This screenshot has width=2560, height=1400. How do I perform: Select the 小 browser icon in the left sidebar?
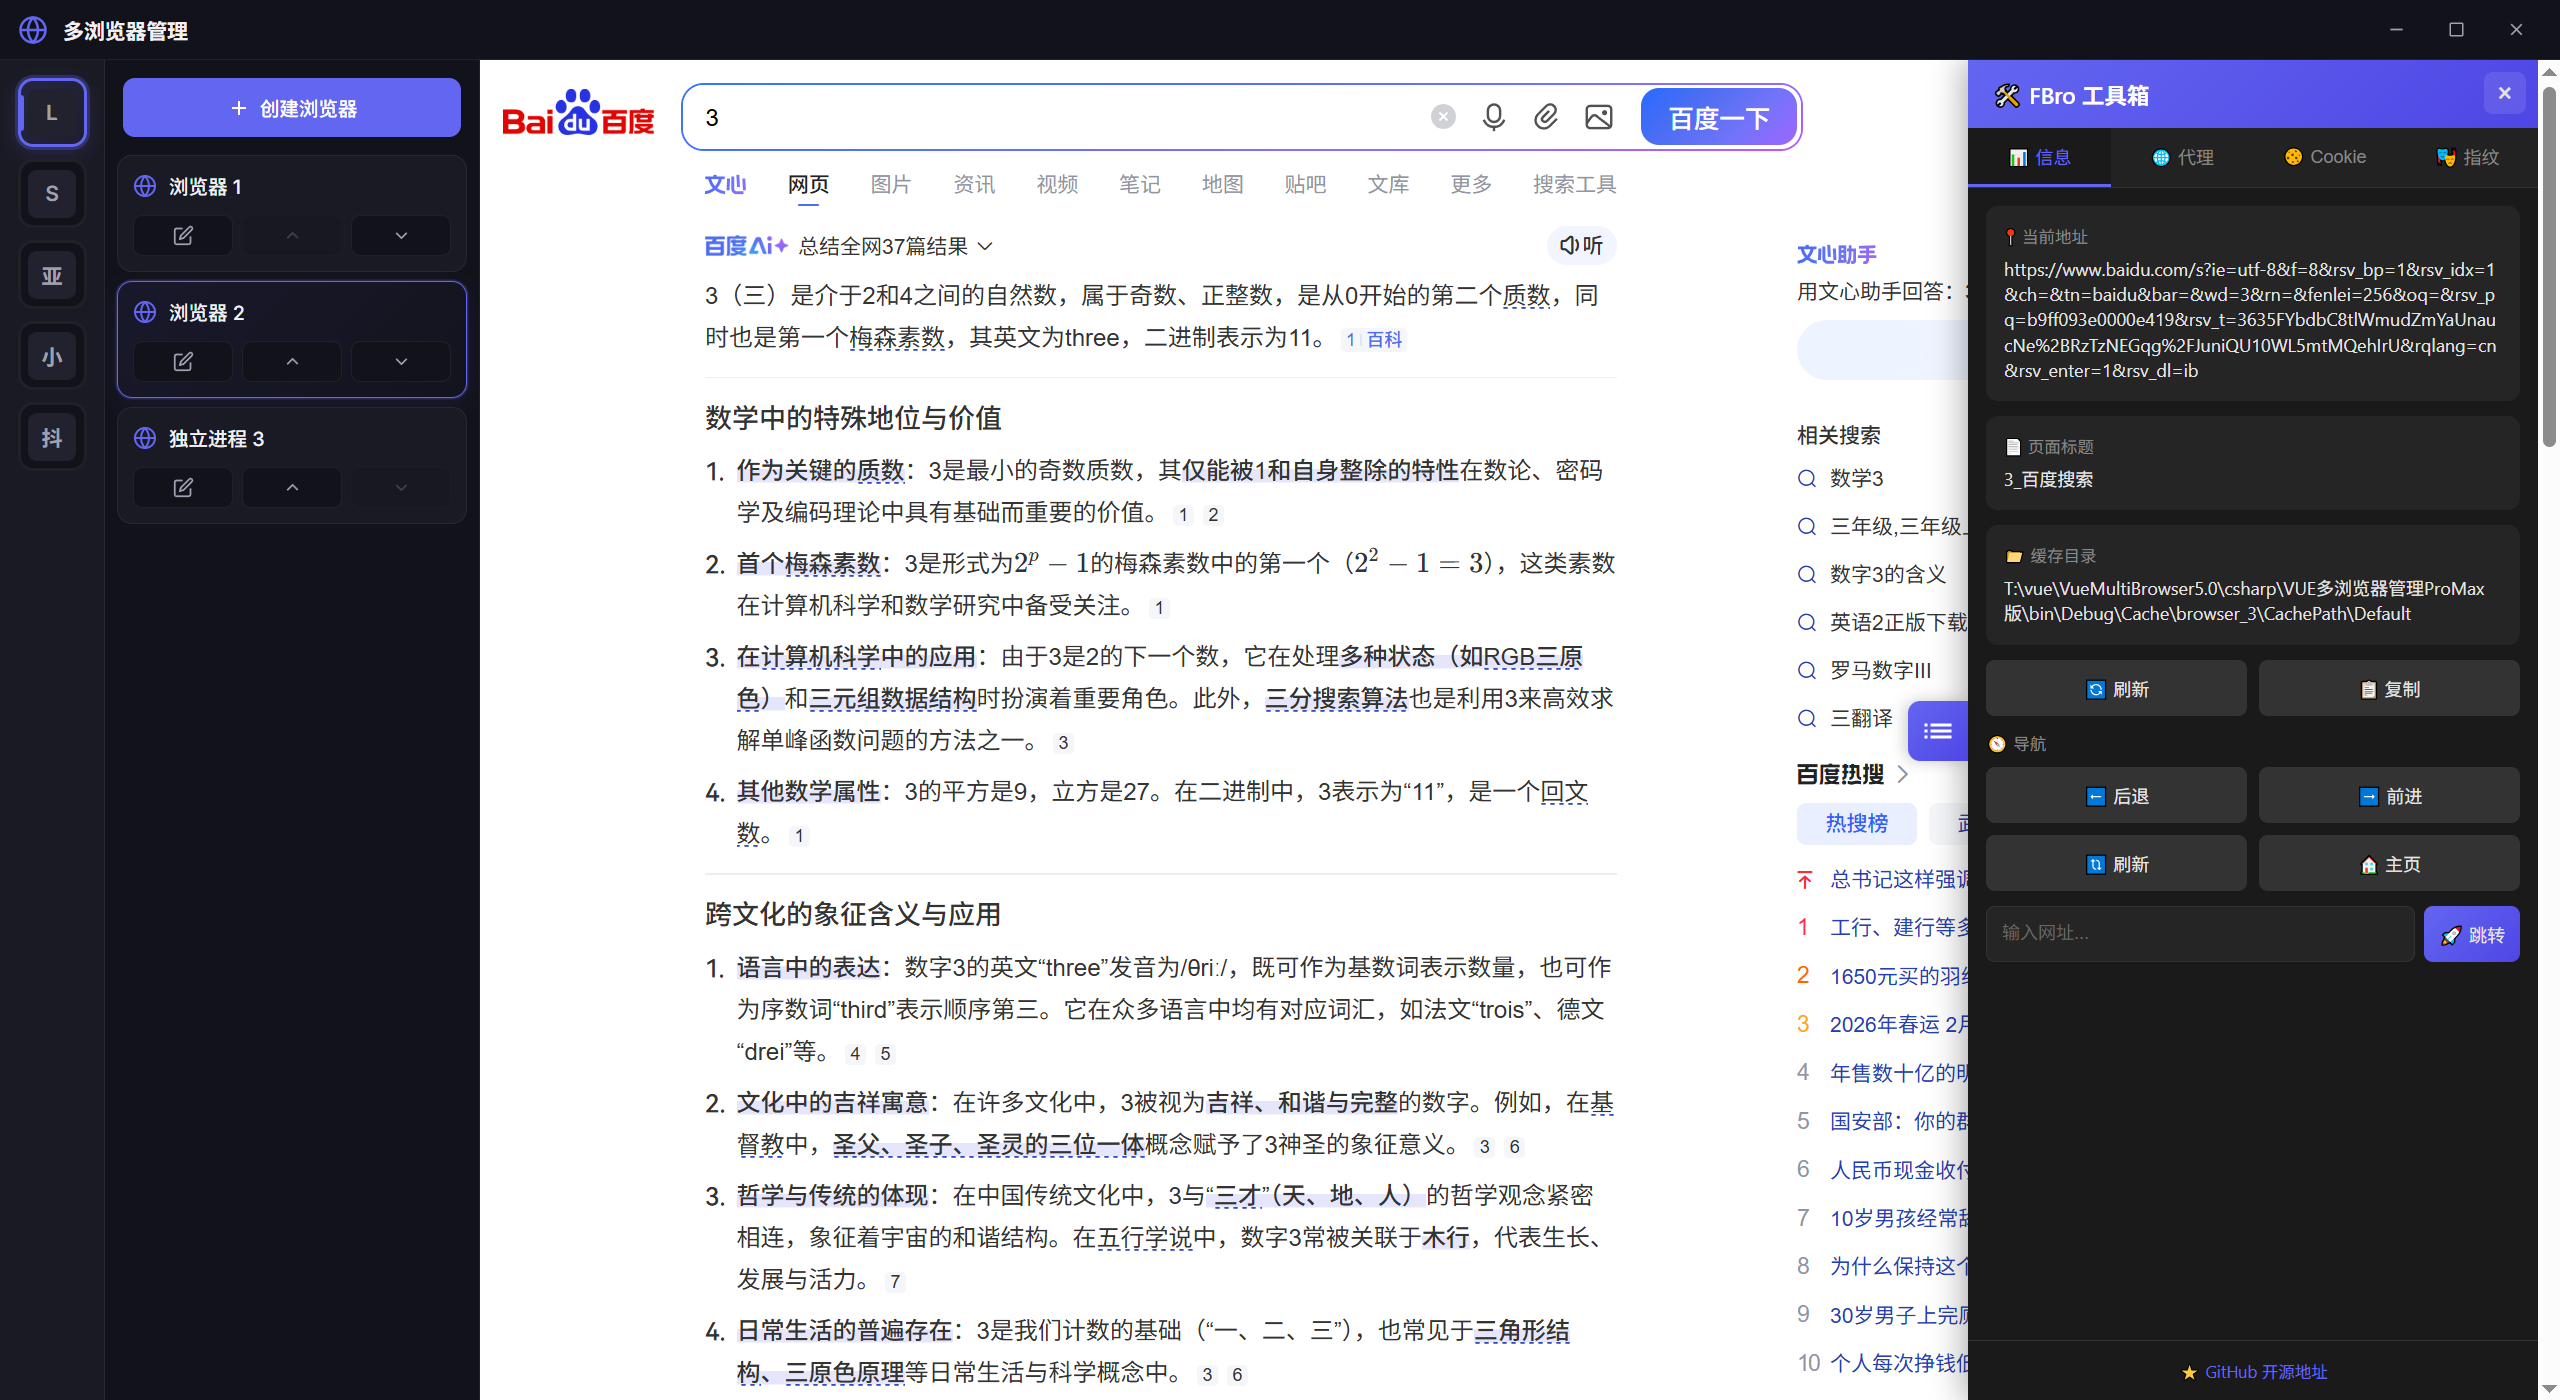pyautogui.click(x=51, y=355)
